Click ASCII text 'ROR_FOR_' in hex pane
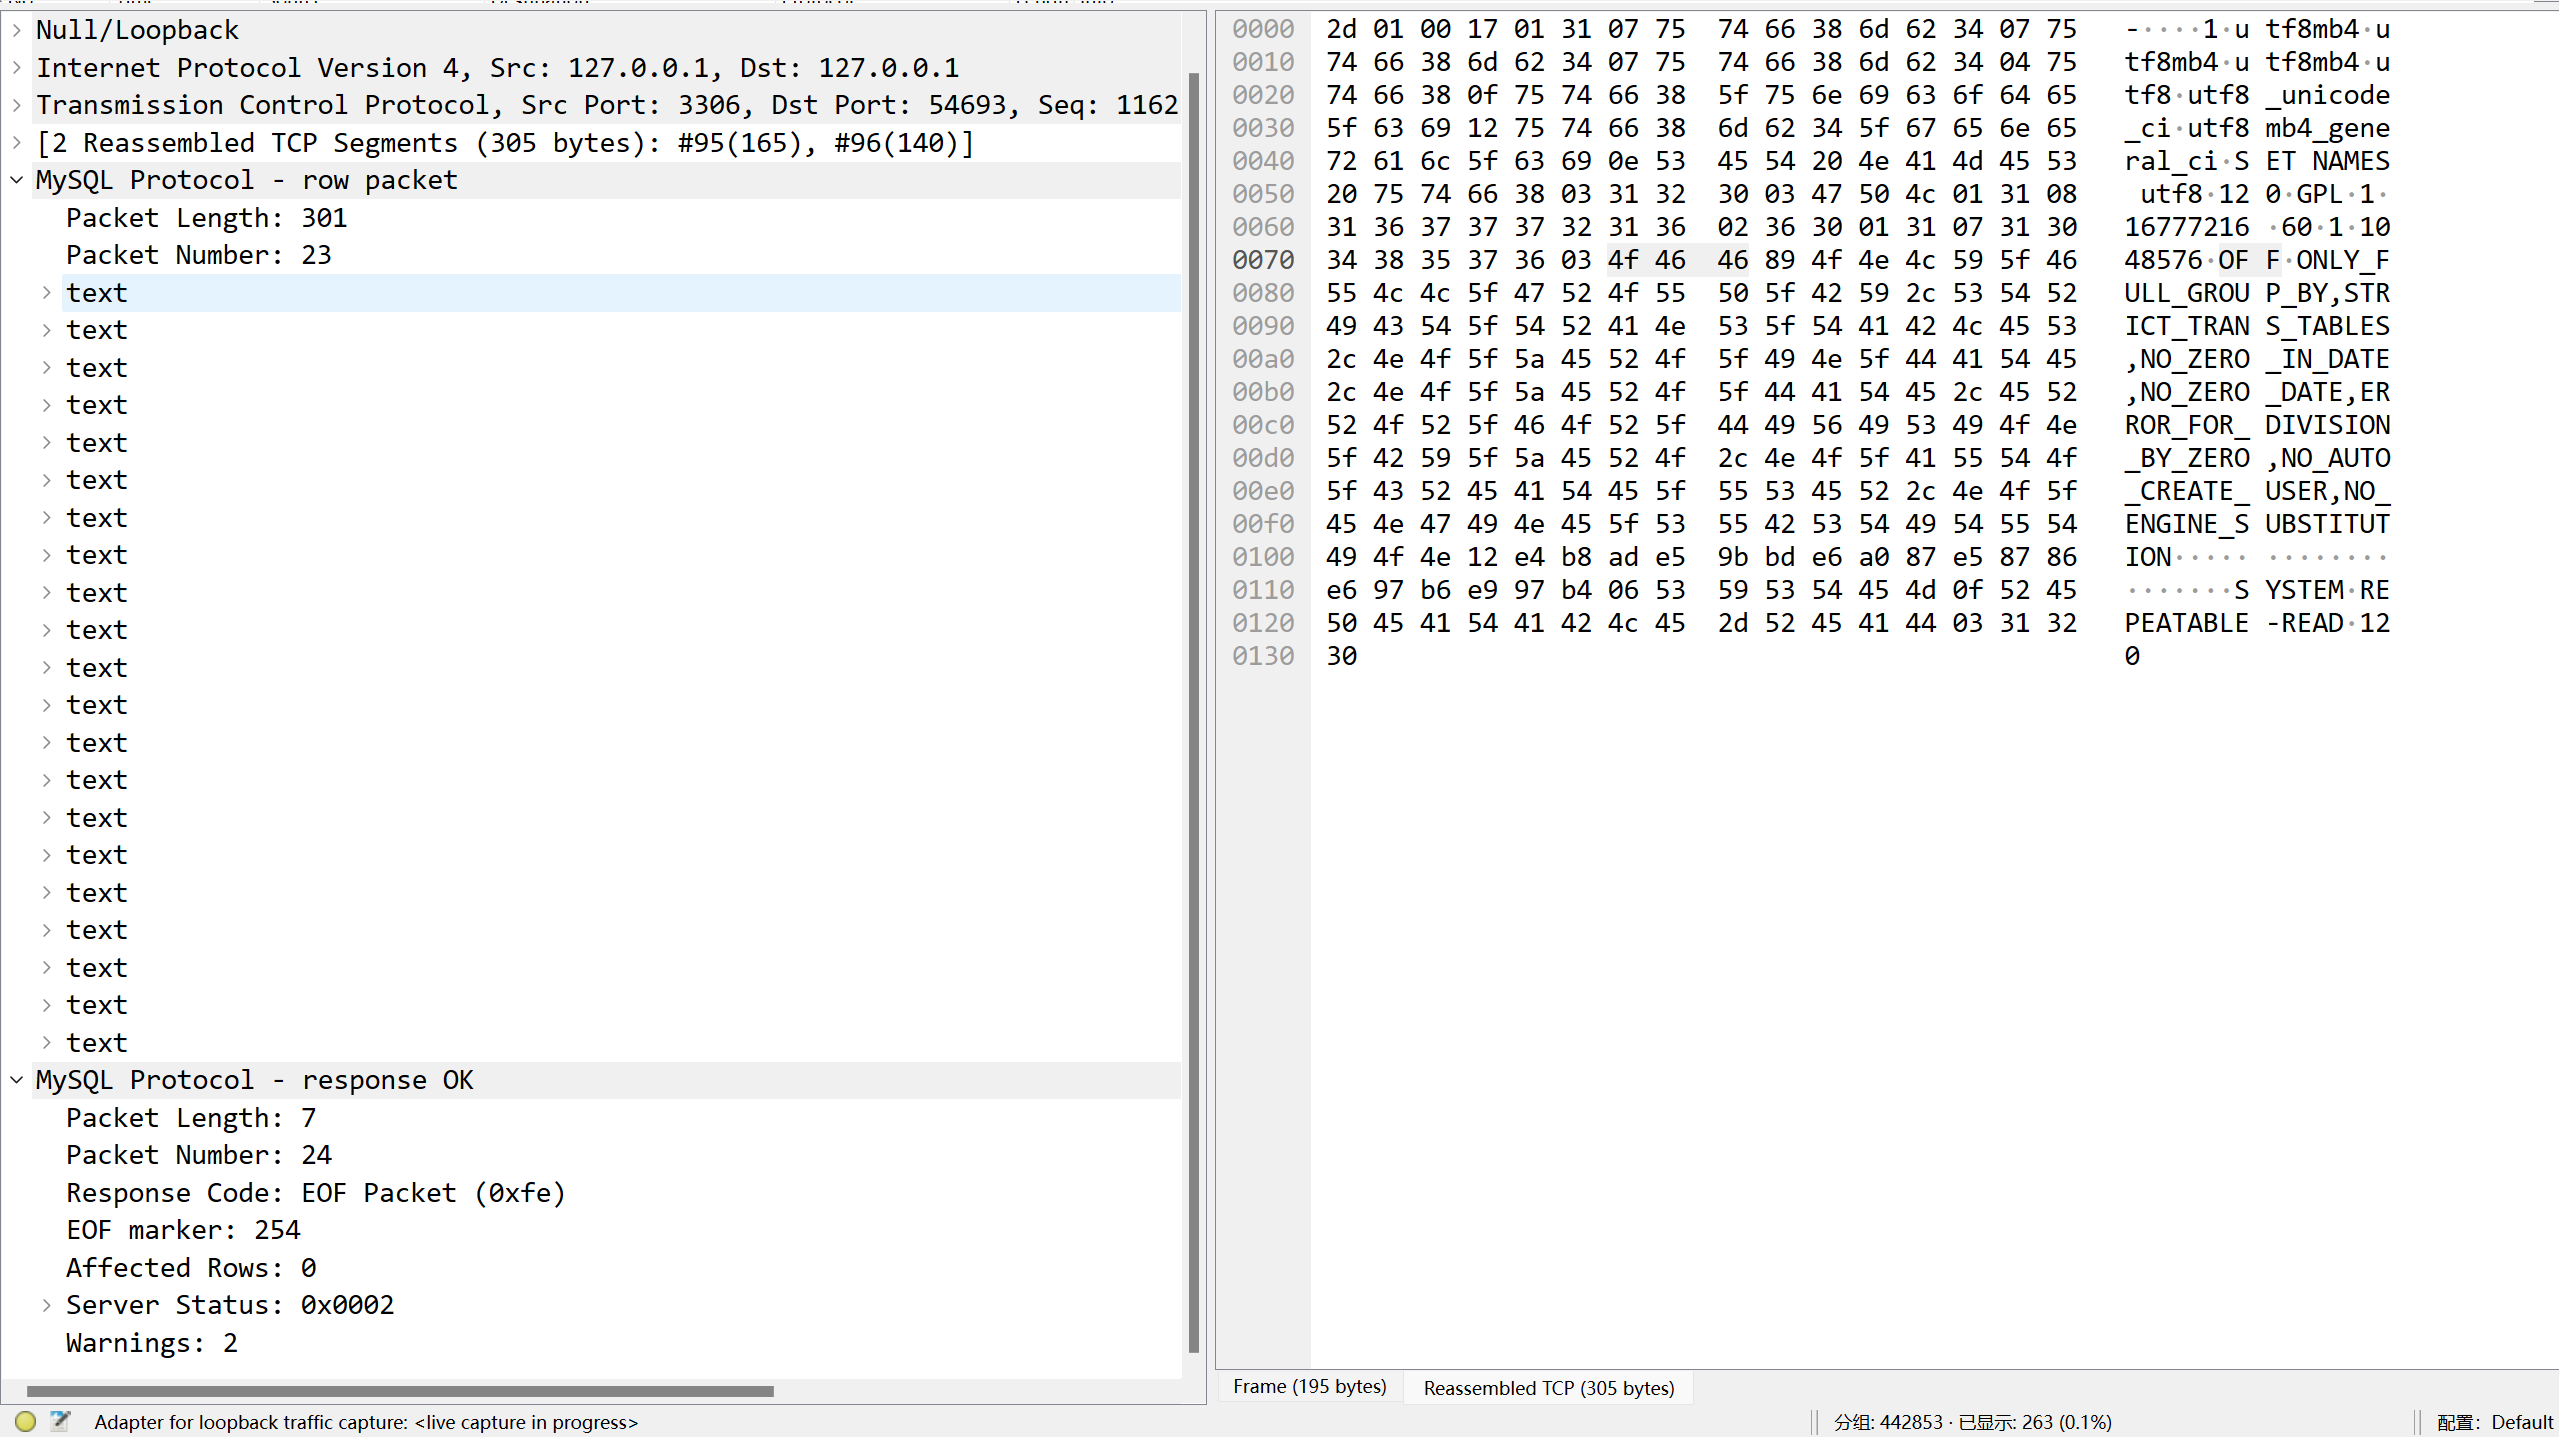2559x1437 pixels. tap(2186, 425)
